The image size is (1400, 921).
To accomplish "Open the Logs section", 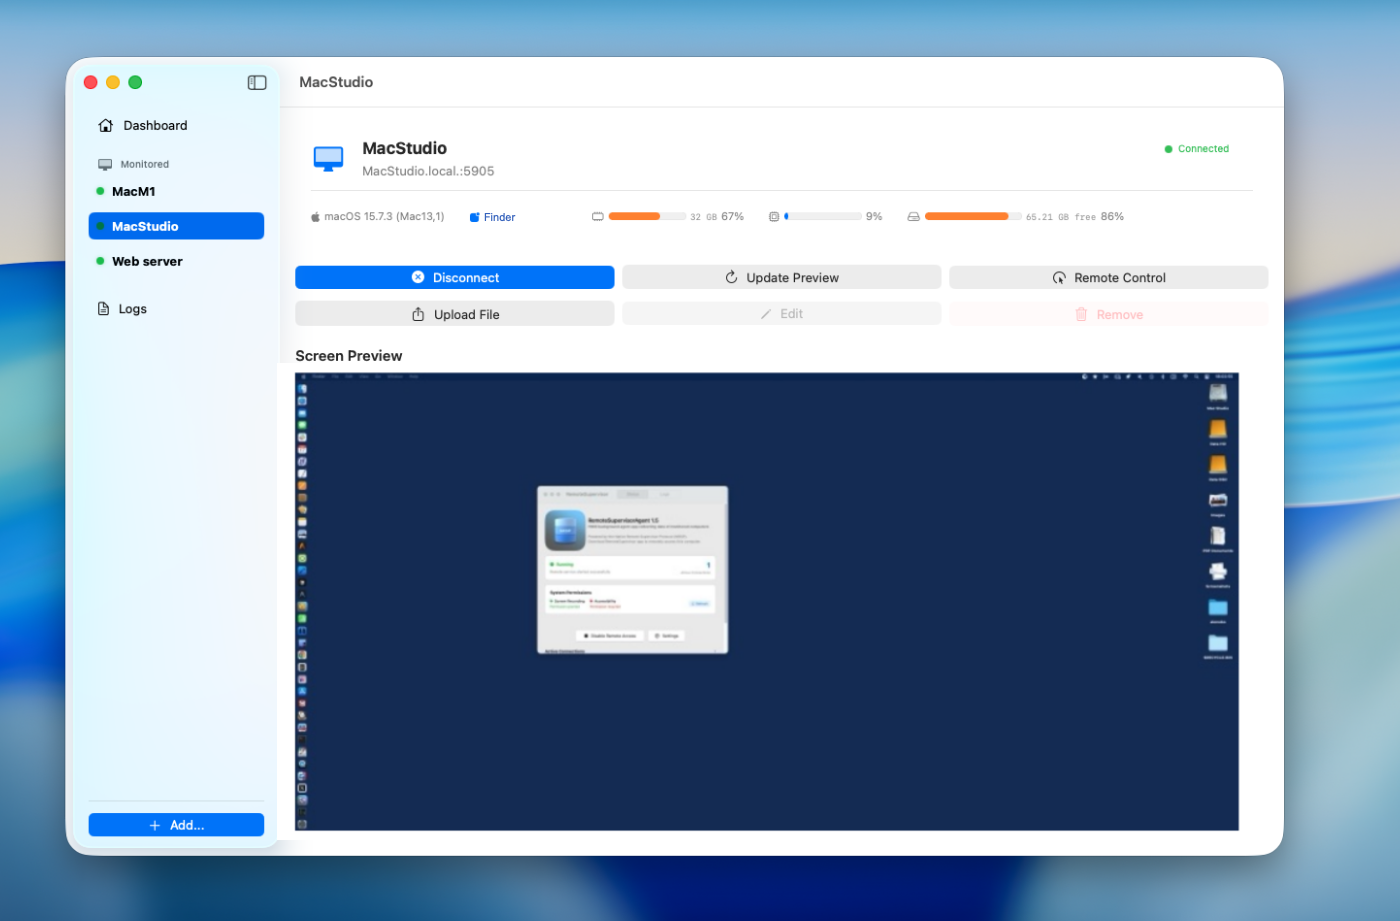I will [132, 309].
